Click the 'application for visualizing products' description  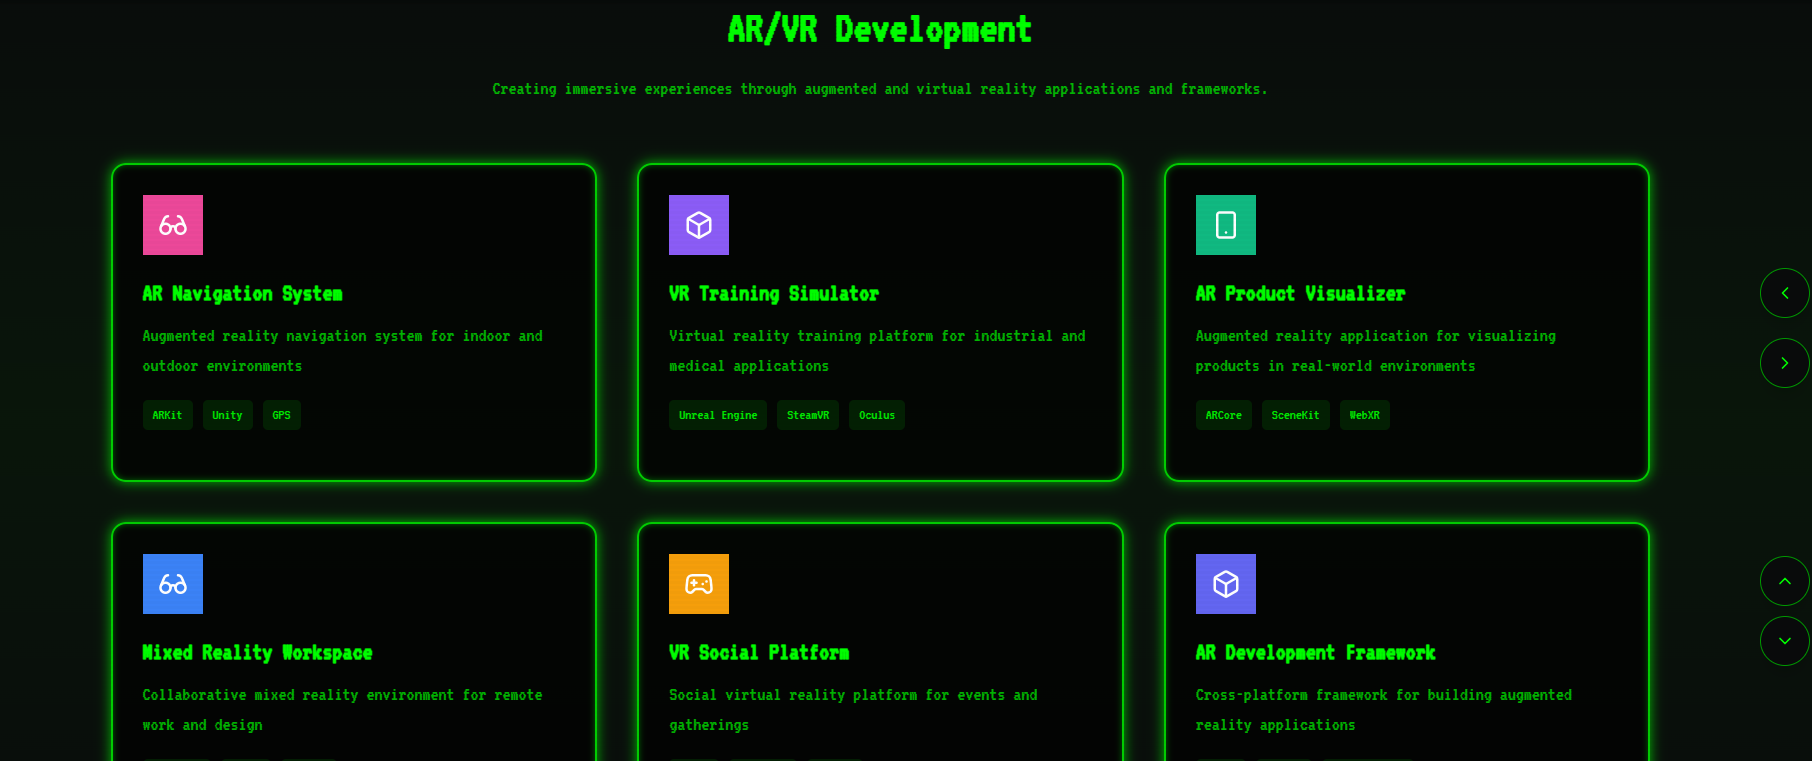click(x=1376, y=351)
